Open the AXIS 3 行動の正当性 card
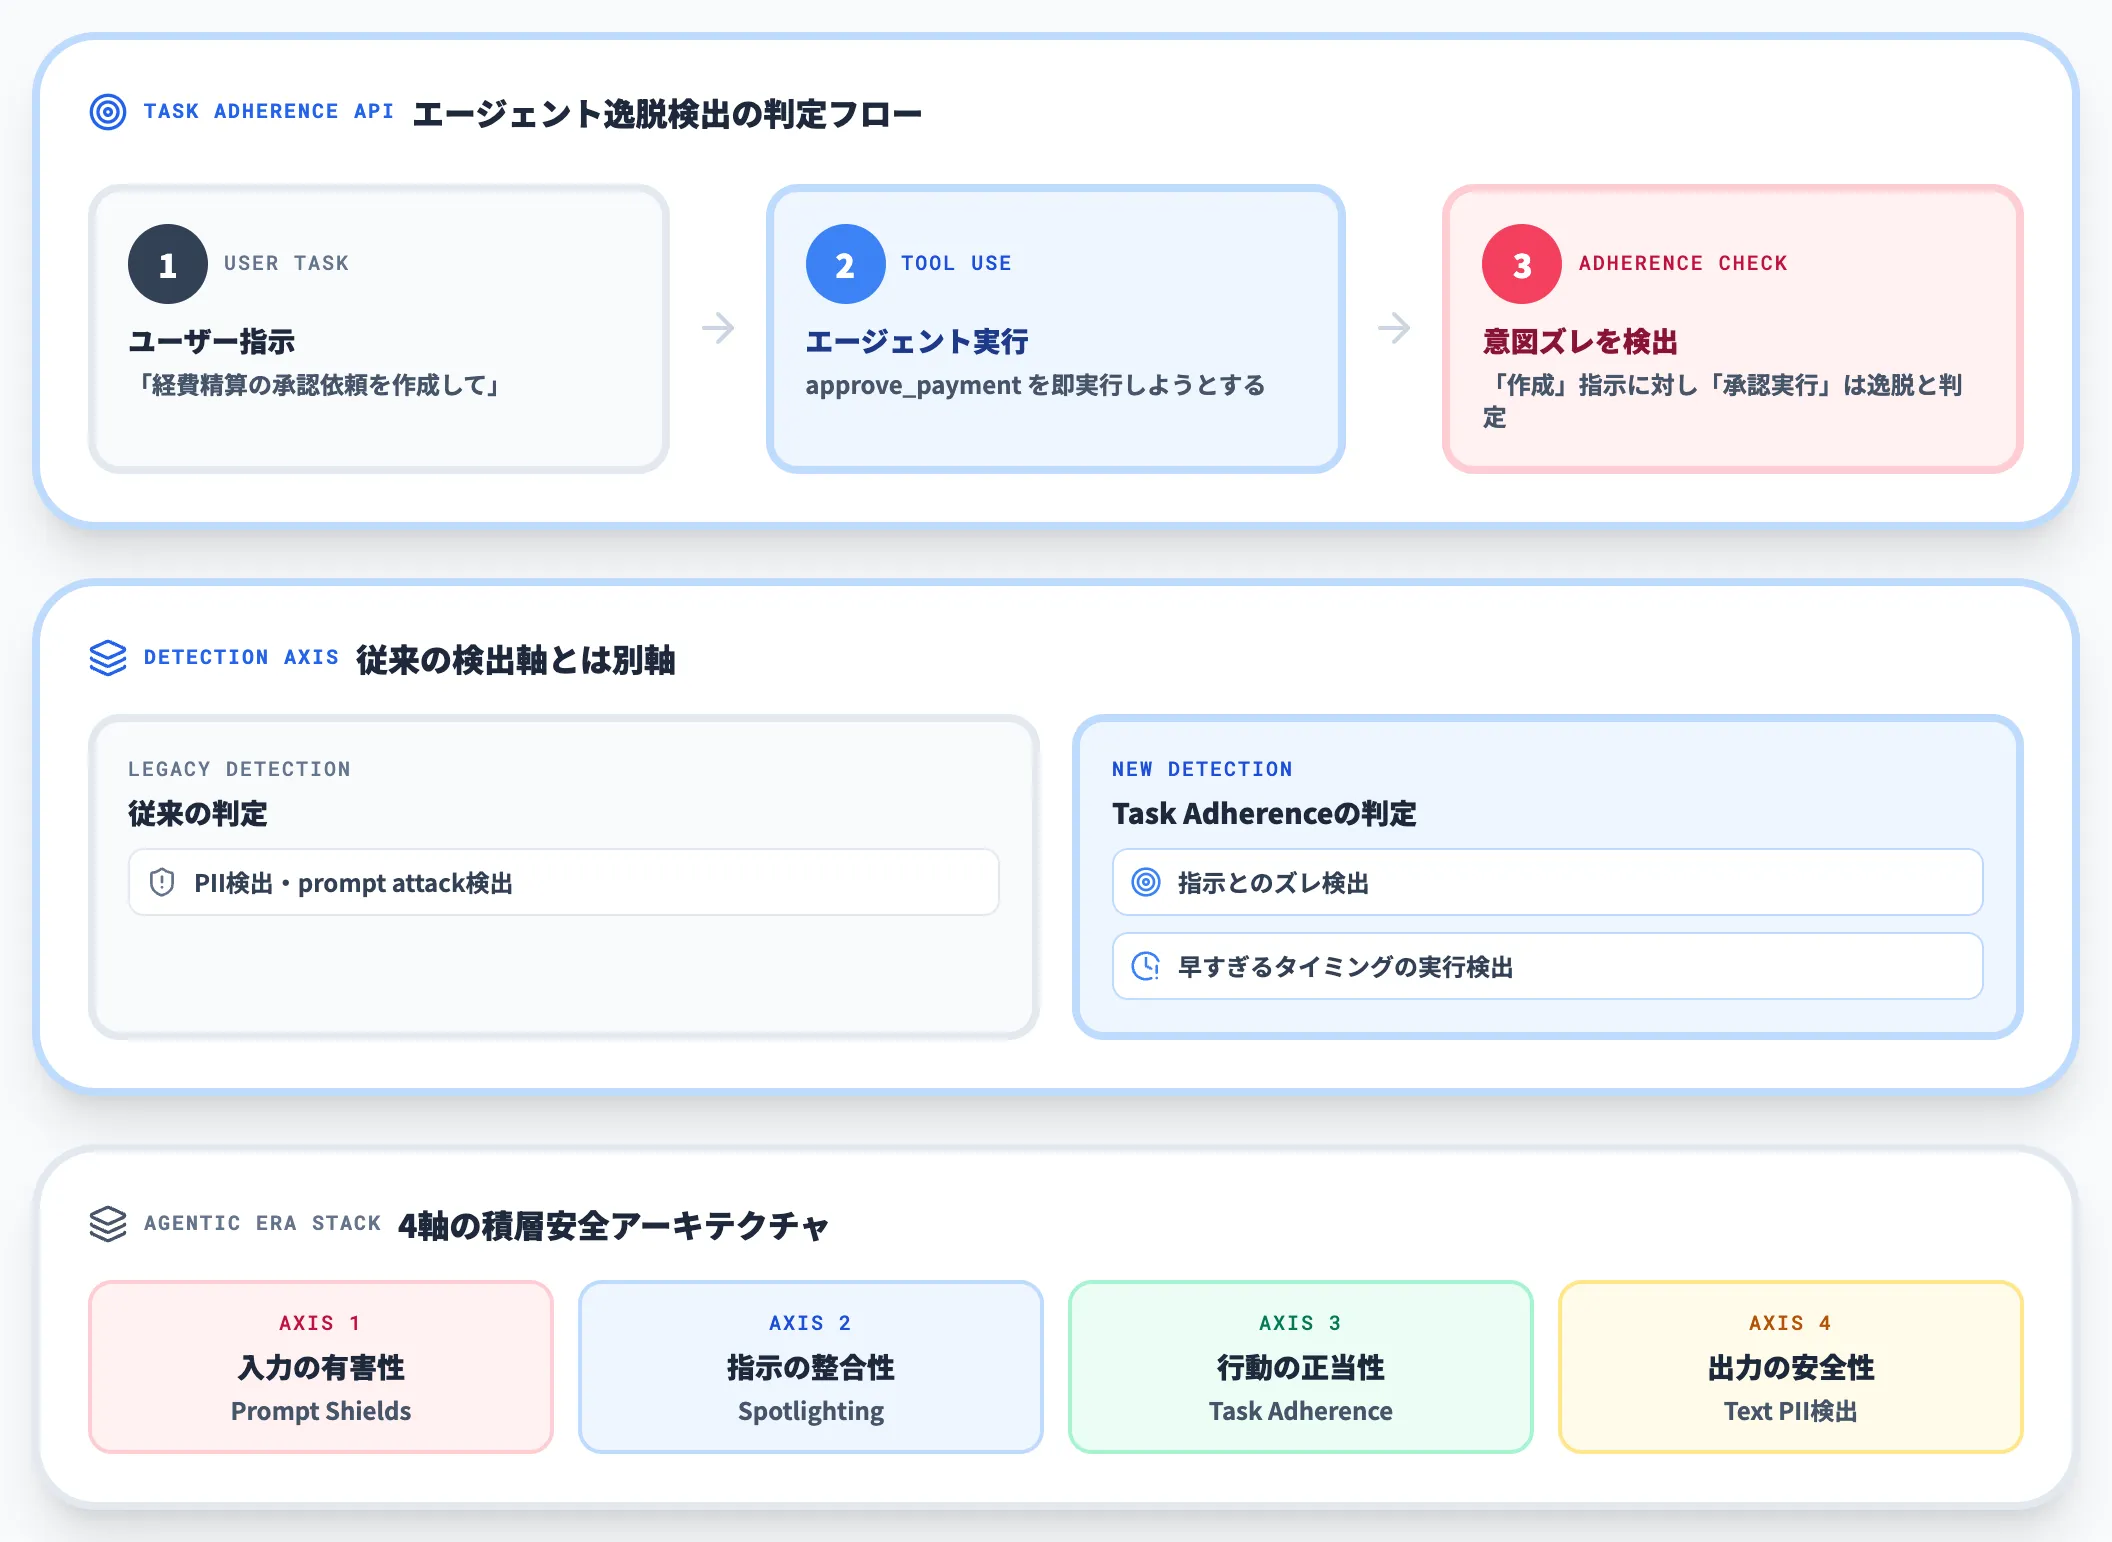The image size is (2112, 1542). pos(1301,1367)
